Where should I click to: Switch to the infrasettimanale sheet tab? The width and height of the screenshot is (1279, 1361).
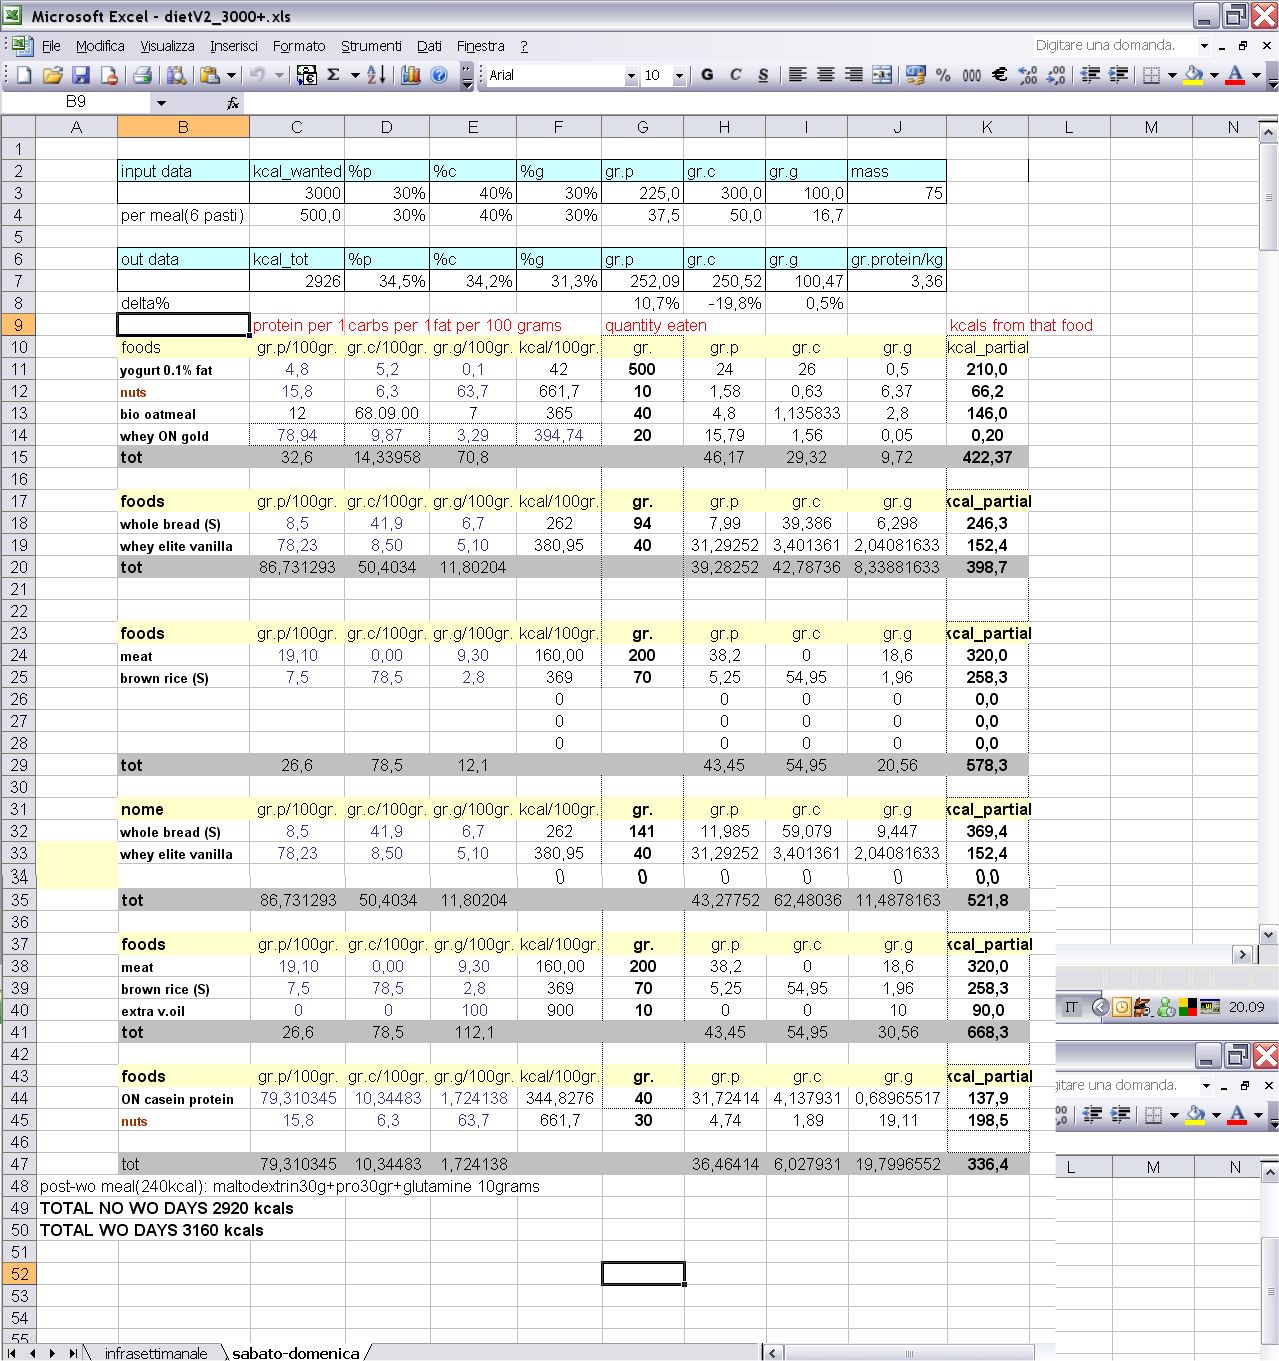click(x=155, y=1353)
